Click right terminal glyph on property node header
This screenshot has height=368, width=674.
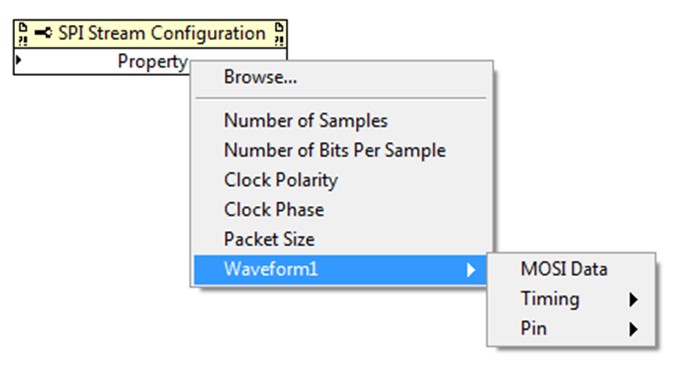pos(279,34)
